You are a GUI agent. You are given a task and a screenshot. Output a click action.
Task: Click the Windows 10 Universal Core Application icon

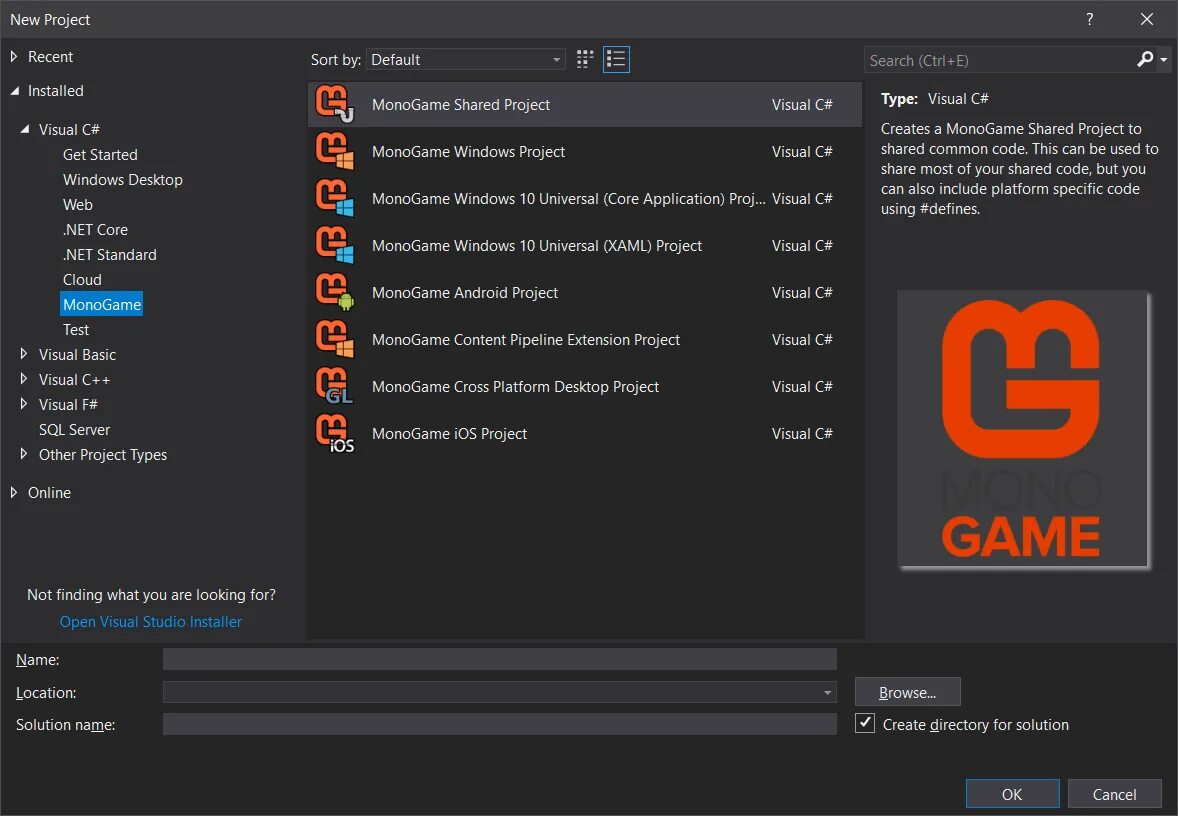[334, 198]
